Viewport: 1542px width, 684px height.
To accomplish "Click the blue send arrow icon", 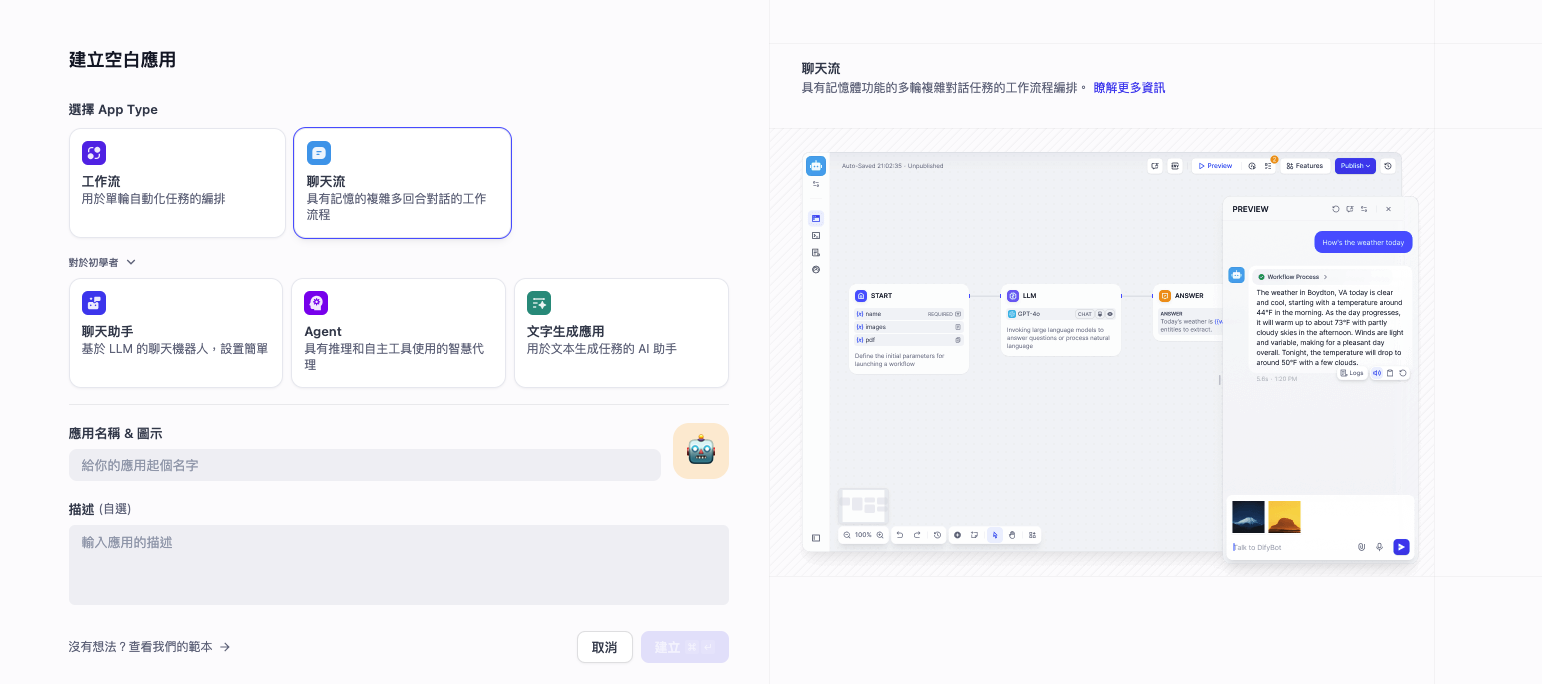I will [x=1401, y=547].
